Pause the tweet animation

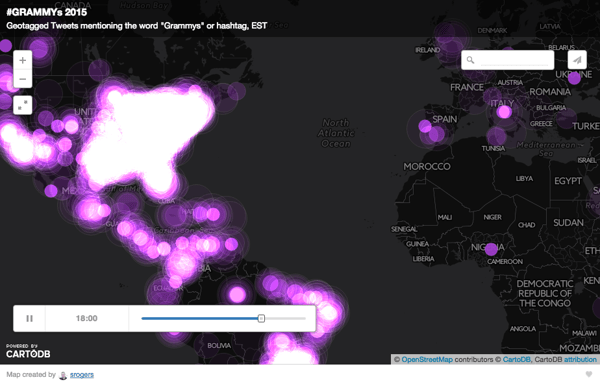(29, 318)
